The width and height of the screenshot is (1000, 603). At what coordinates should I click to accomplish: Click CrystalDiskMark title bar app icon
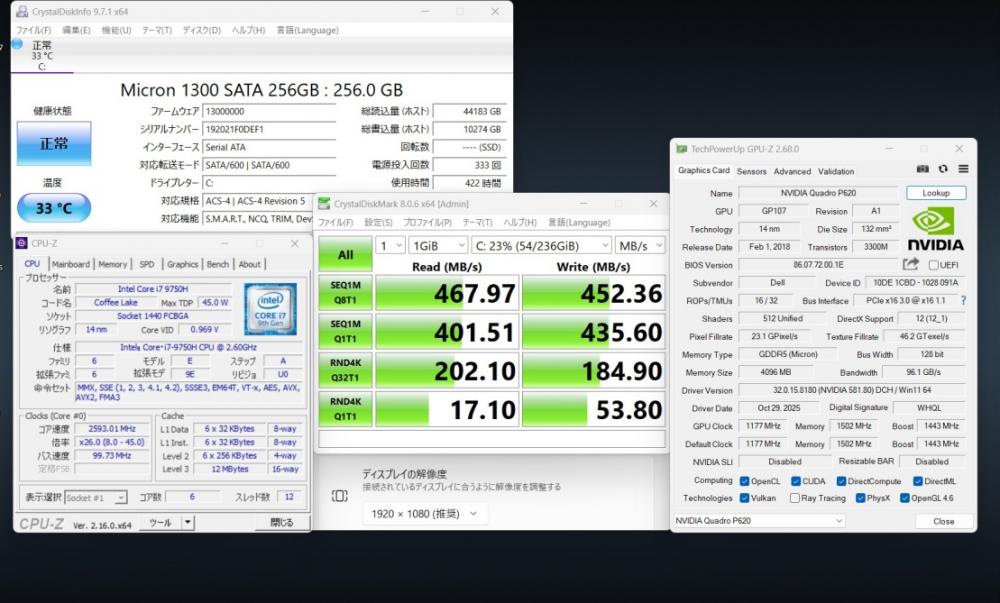[x=324, y=204]
